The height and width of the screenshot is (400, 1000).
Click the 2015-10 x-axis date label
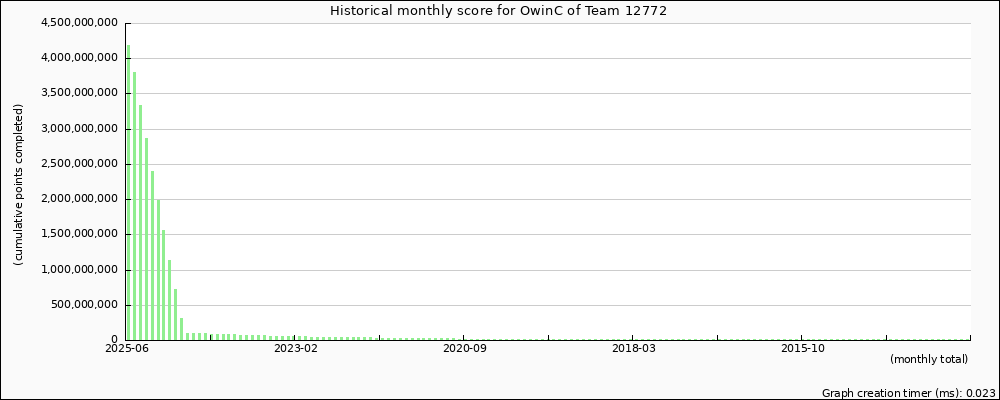802,348
